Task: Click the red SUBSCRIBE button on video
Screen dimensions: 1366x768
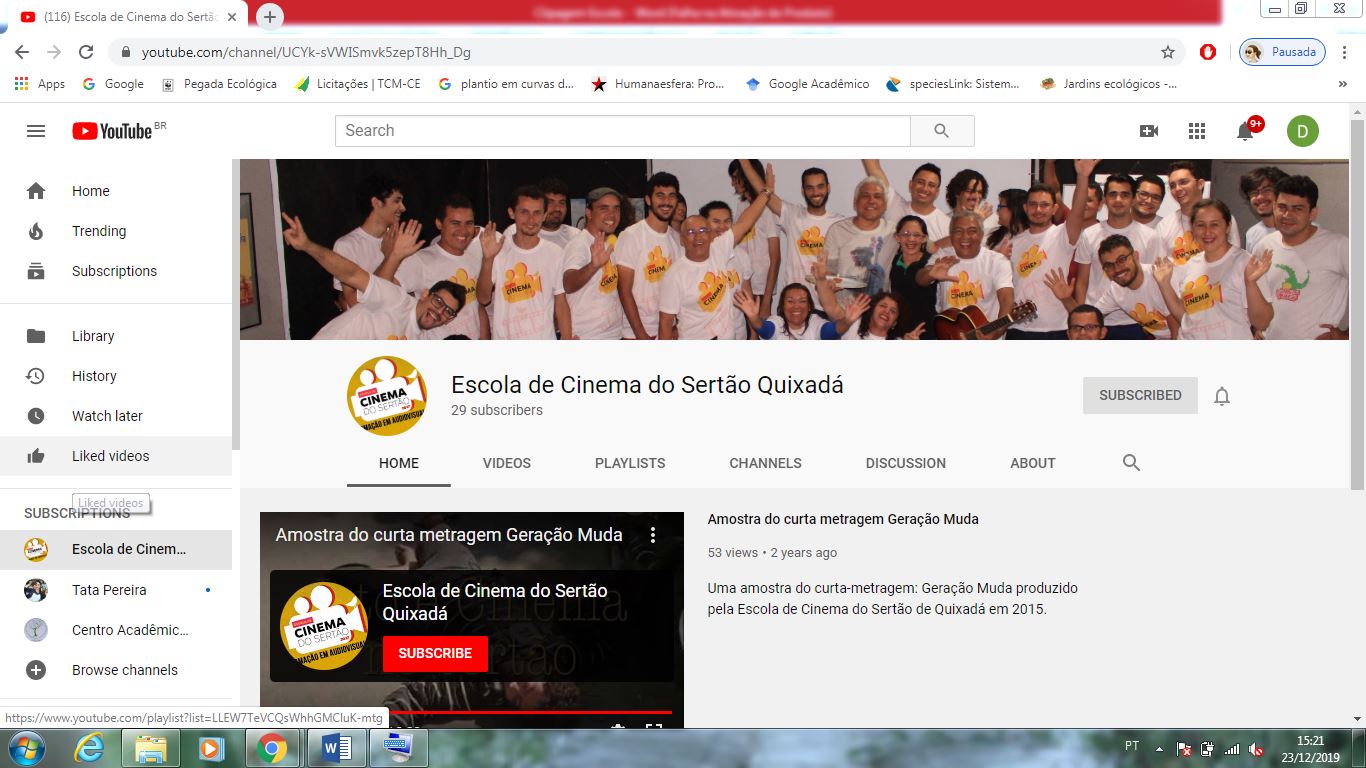Action: (435, 653)
